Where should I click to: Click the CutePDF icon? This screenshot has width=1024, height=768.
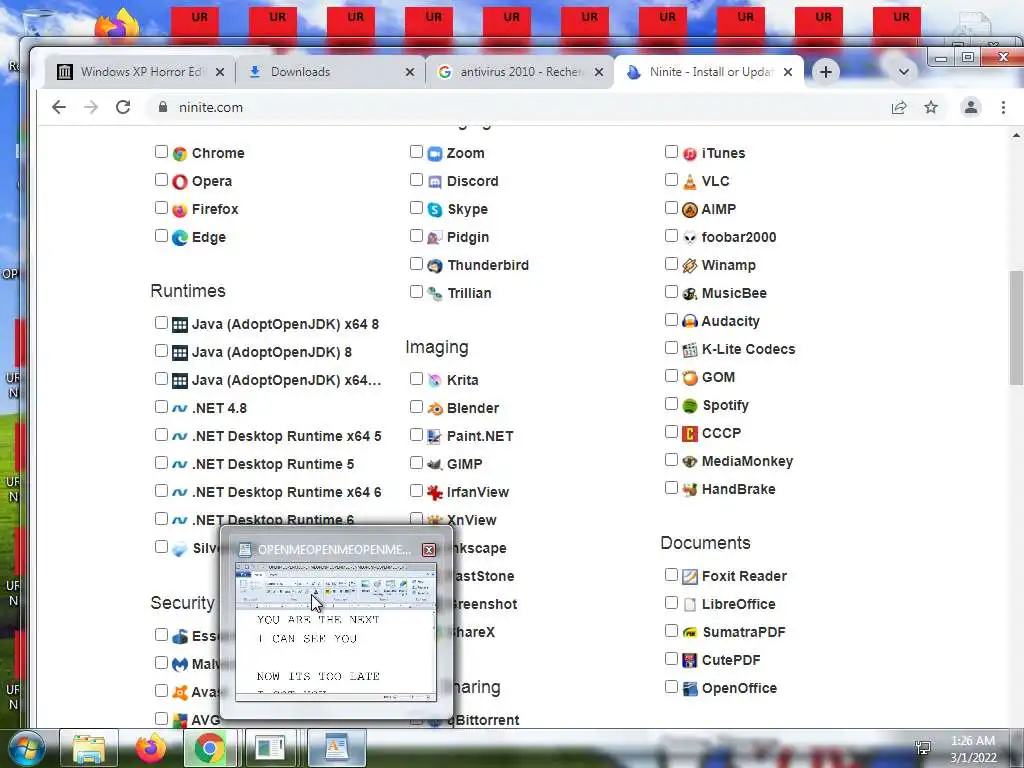tap(690, 660)
